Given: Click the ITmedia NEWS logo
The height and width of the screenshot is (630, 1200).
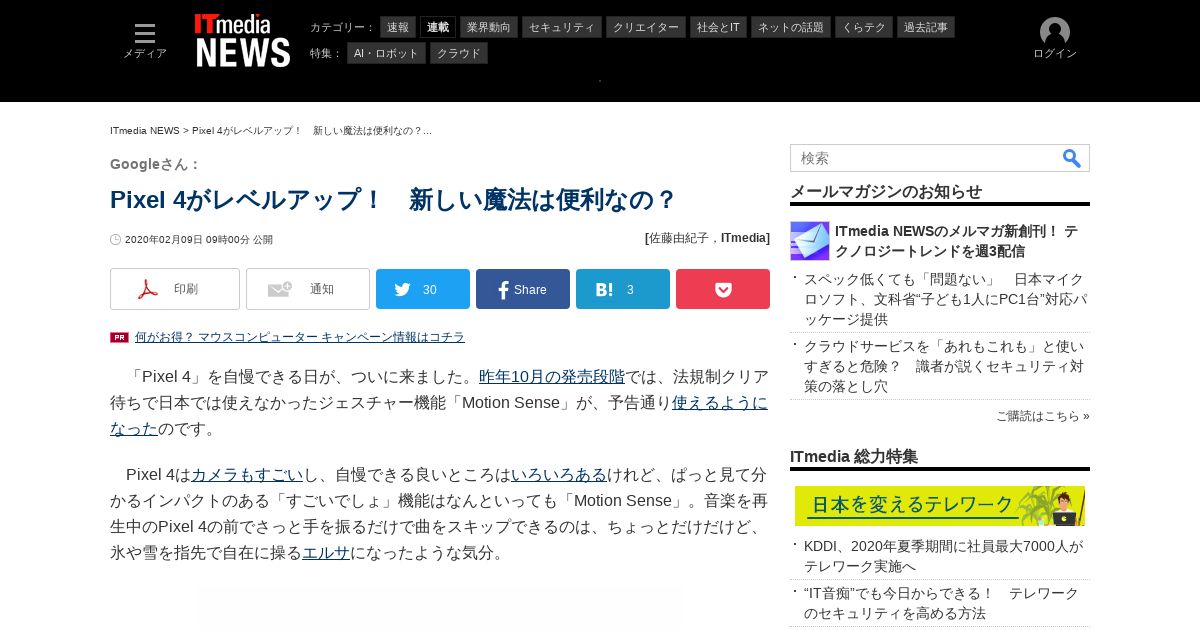Looking at the screenshot, I should 242,41.
